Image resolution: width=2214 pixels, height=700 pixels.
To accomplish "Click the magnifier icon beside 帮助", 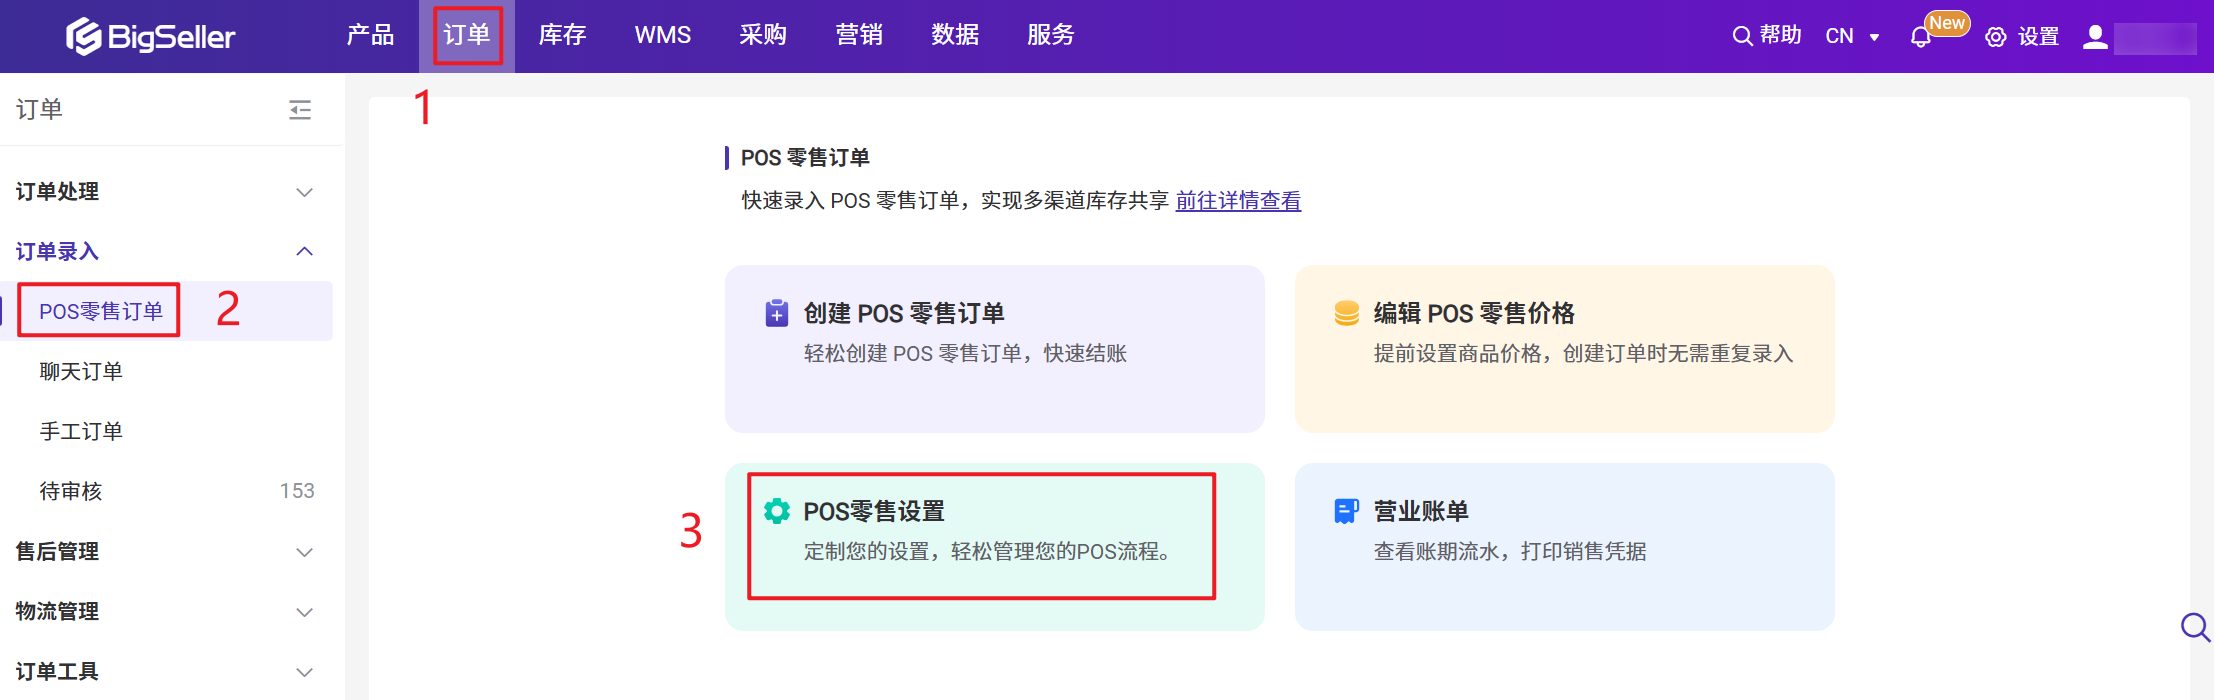I will tap(1742, 36).
